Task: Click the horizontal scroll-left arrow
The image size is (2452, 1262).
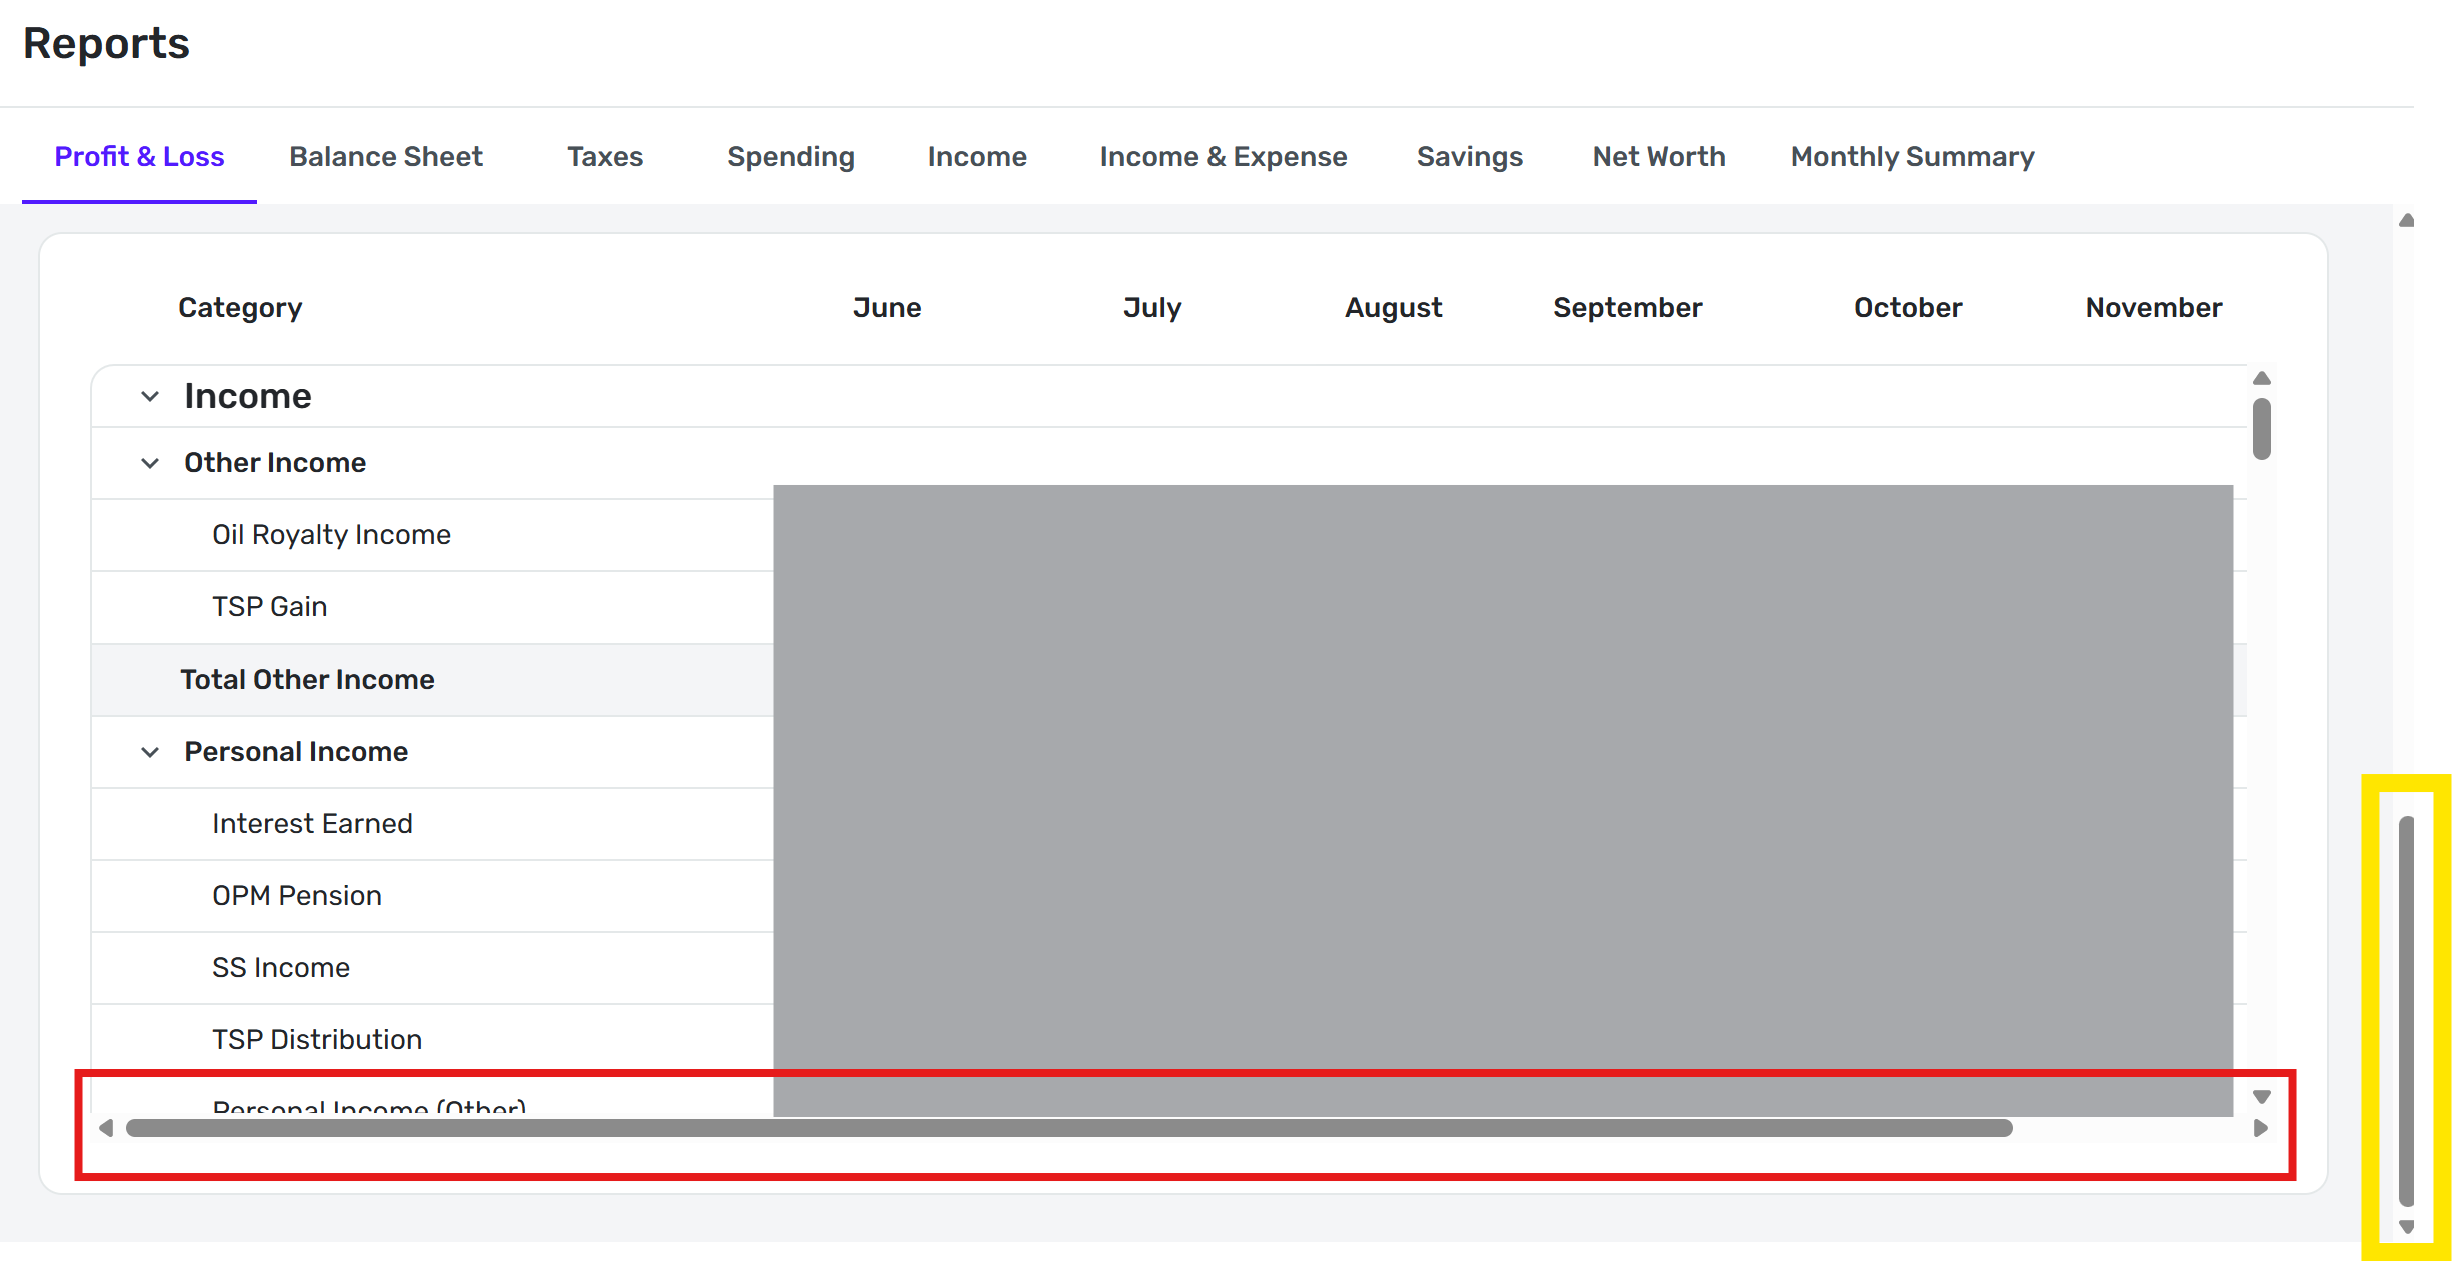Action: coord(106,1128)
